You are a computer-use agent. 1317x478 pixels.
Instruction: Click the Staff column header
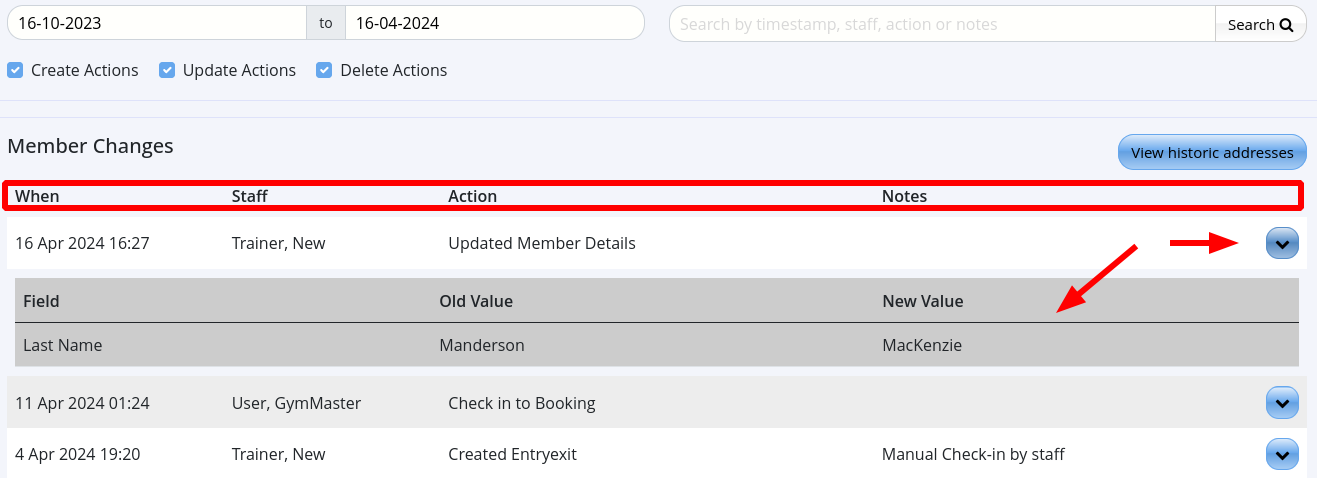tap(249, 196)
